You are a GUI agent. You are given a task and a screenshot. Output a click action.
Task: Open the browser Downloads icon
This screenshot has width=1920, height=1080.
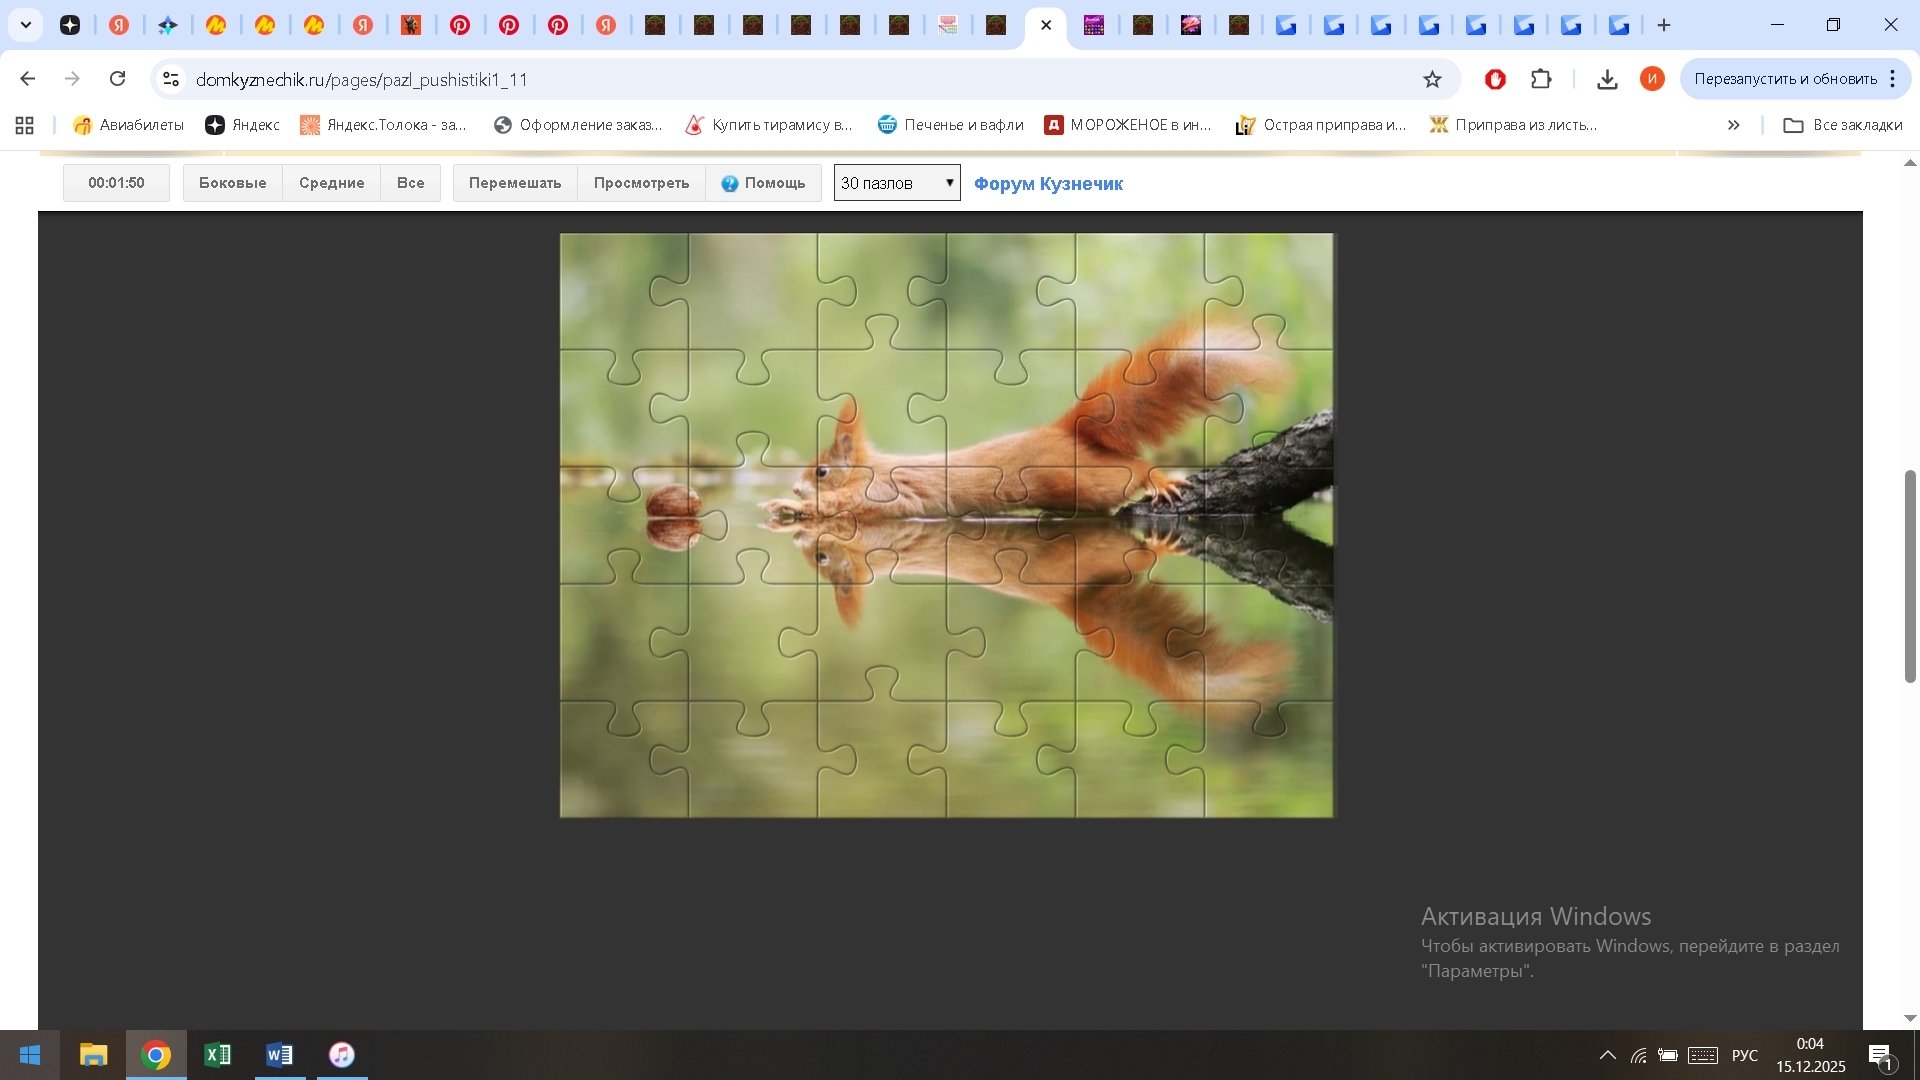1607,79
